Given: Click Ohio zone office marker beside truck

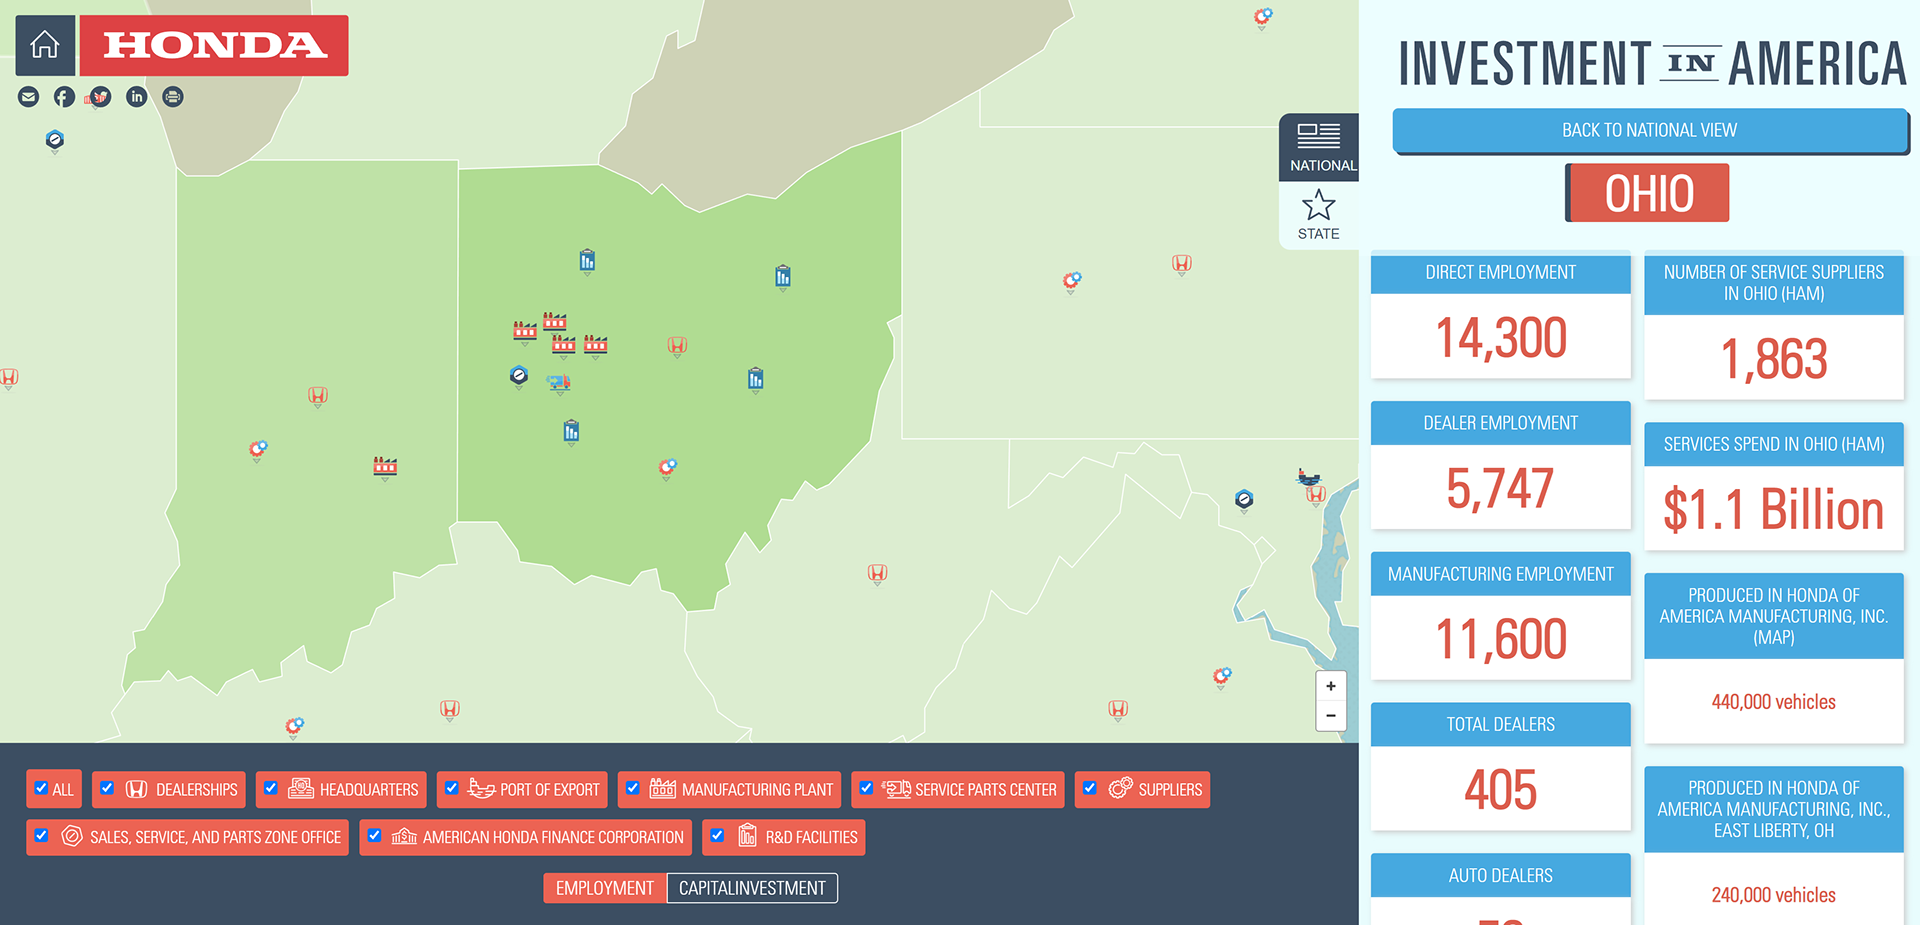Looking at the screenshot, I should tap(519, 376).
